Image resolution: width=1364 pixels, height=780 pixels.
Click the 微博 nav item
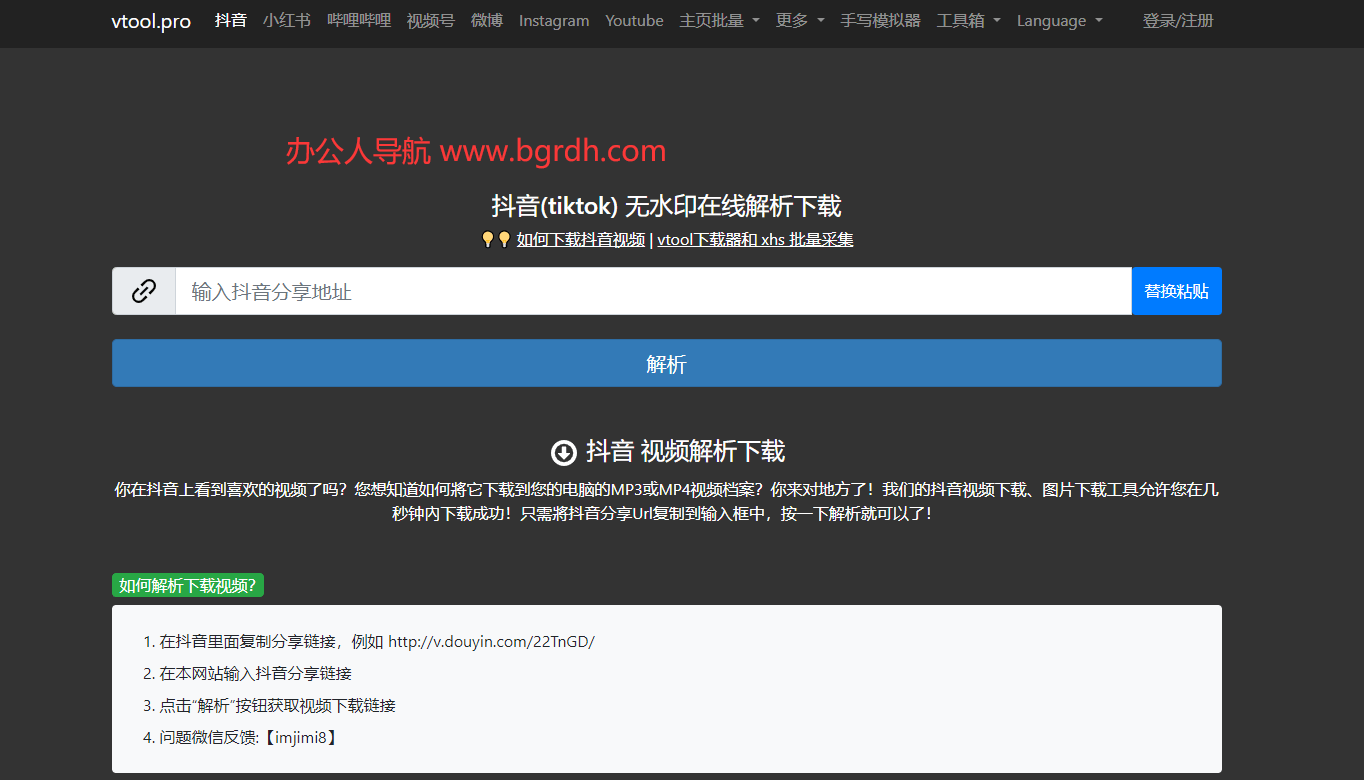coord(487,20)
